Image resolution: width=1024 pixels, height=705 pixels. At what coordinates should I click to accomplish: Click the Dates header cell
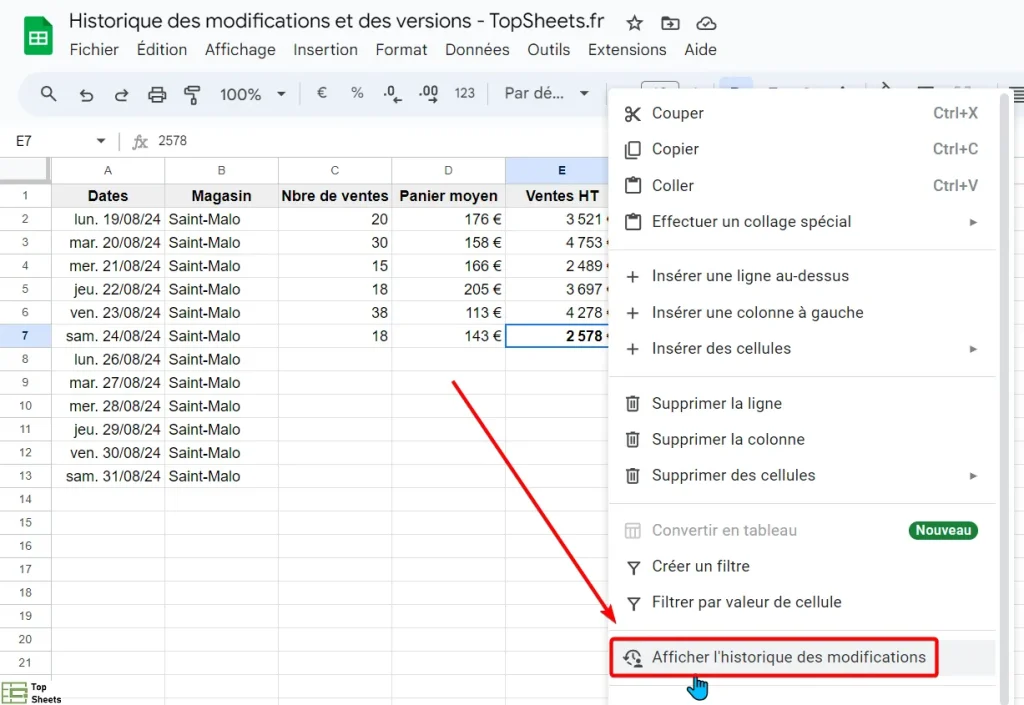coord(108,196)
